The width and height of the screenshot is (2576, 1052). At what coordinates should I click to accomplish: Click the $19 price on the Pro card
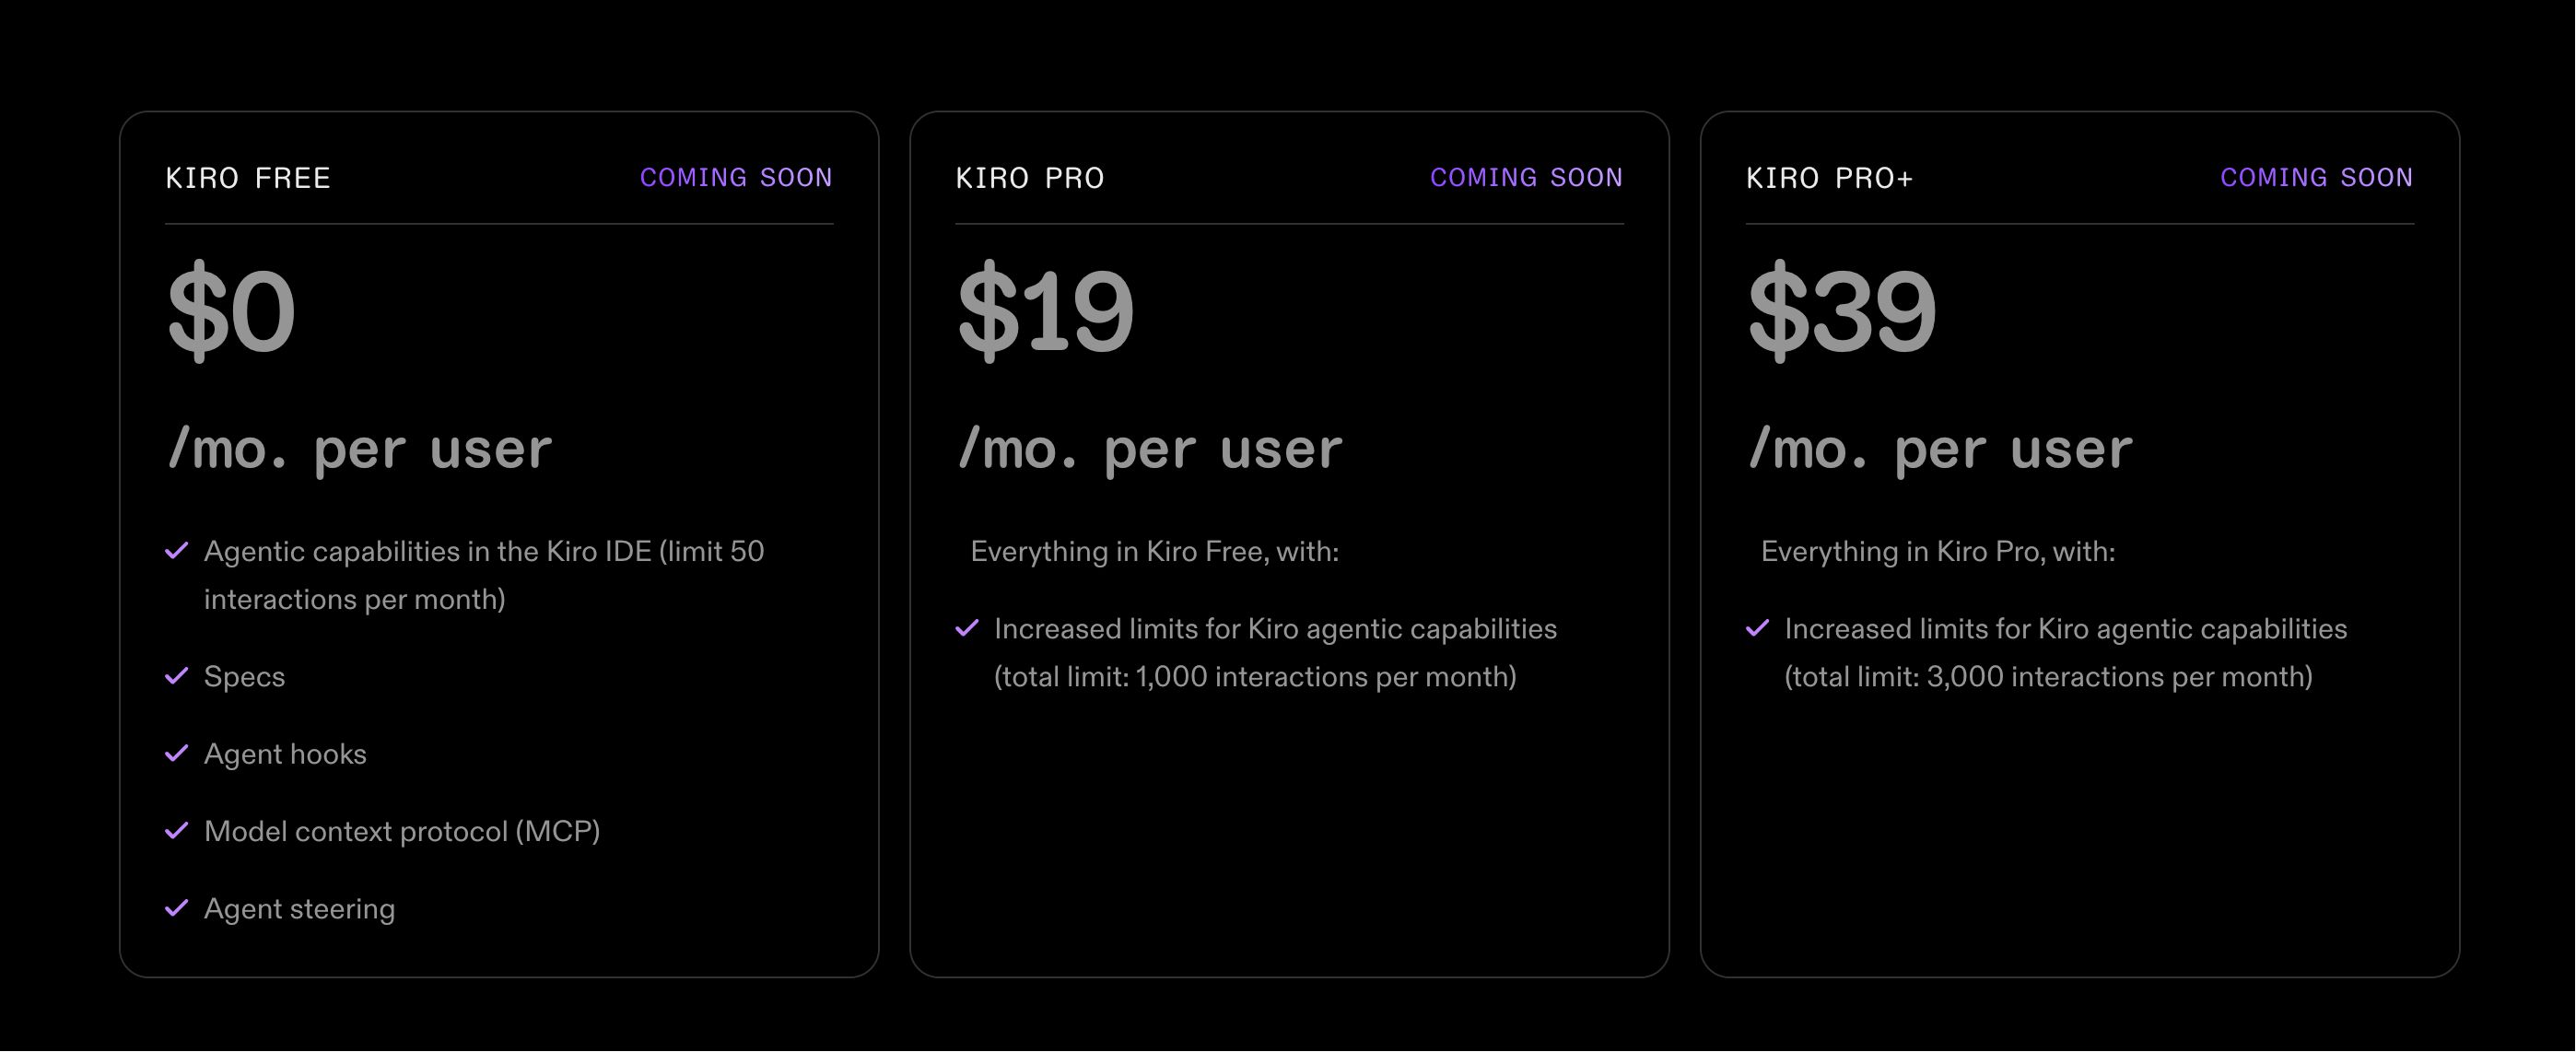point(1046,310)
